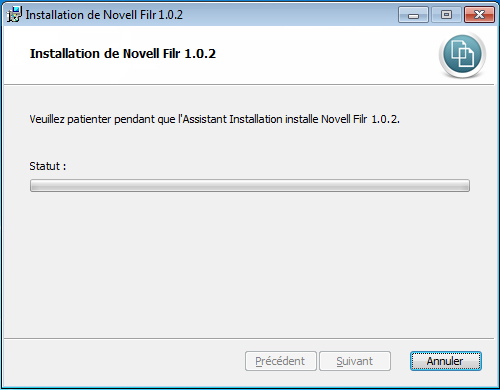This screenshot has height=390, width=500.
Task: Click the empty grey area below progress bar
Action: point(249,265)
